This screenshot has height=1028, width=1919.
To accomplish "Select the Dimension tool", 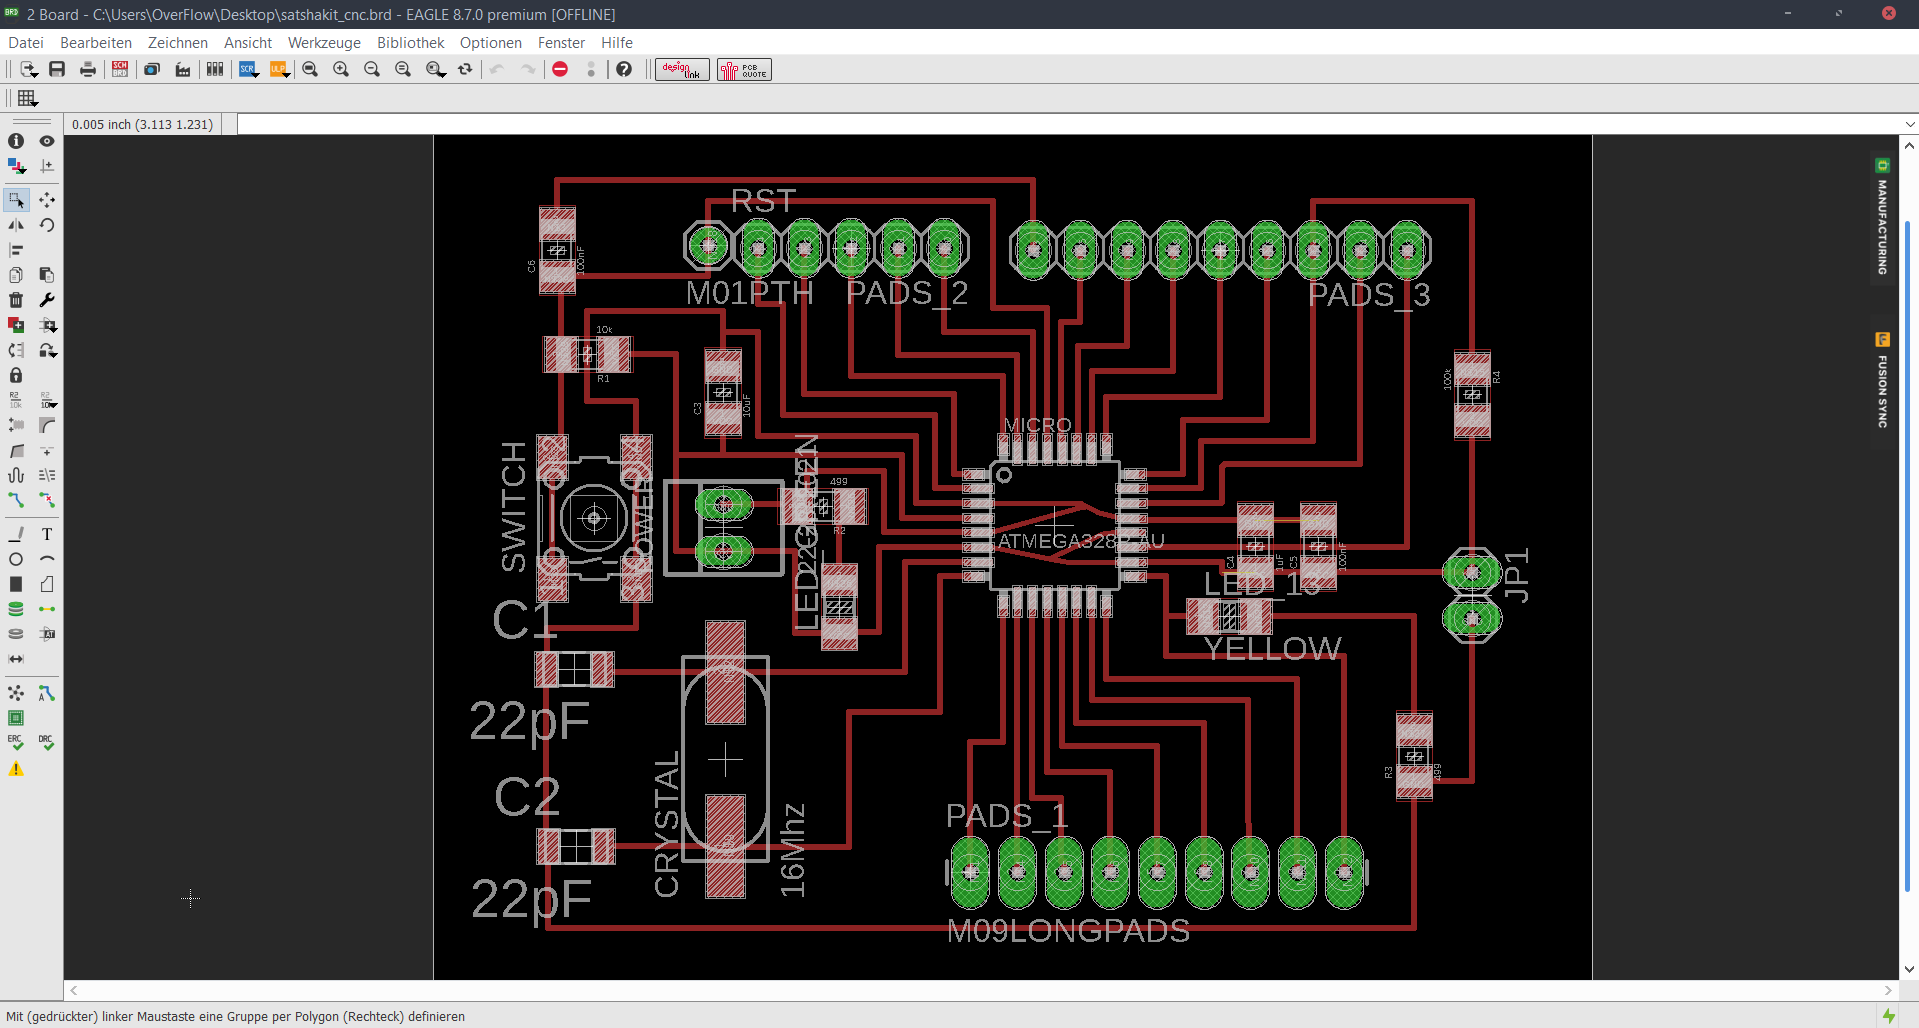I will pyautogui.click(x=16, y=659).
